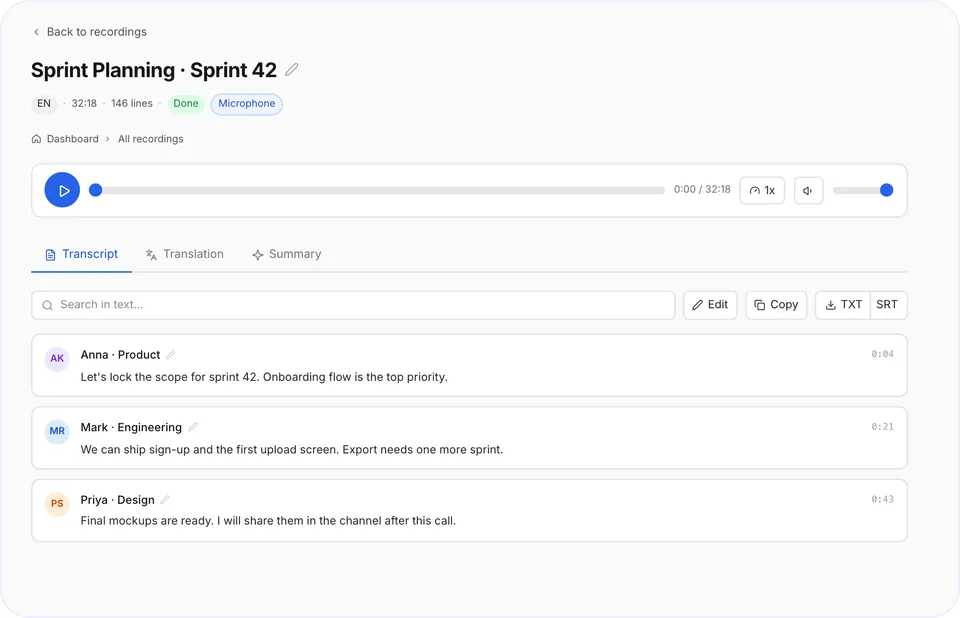The height and width of the screenshot is (618, 960).
Task: Rename speaker Priya · Design with pencil
Action: click(x=165, y=500)
